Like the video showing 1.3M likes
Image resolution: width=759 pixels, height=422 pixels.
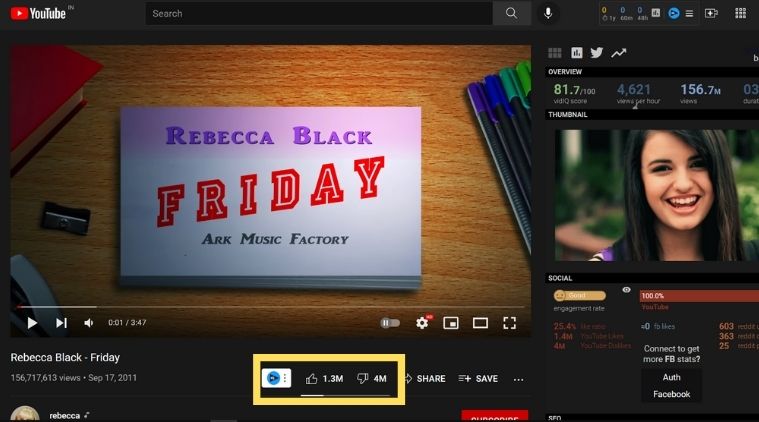tap(324, 378)
